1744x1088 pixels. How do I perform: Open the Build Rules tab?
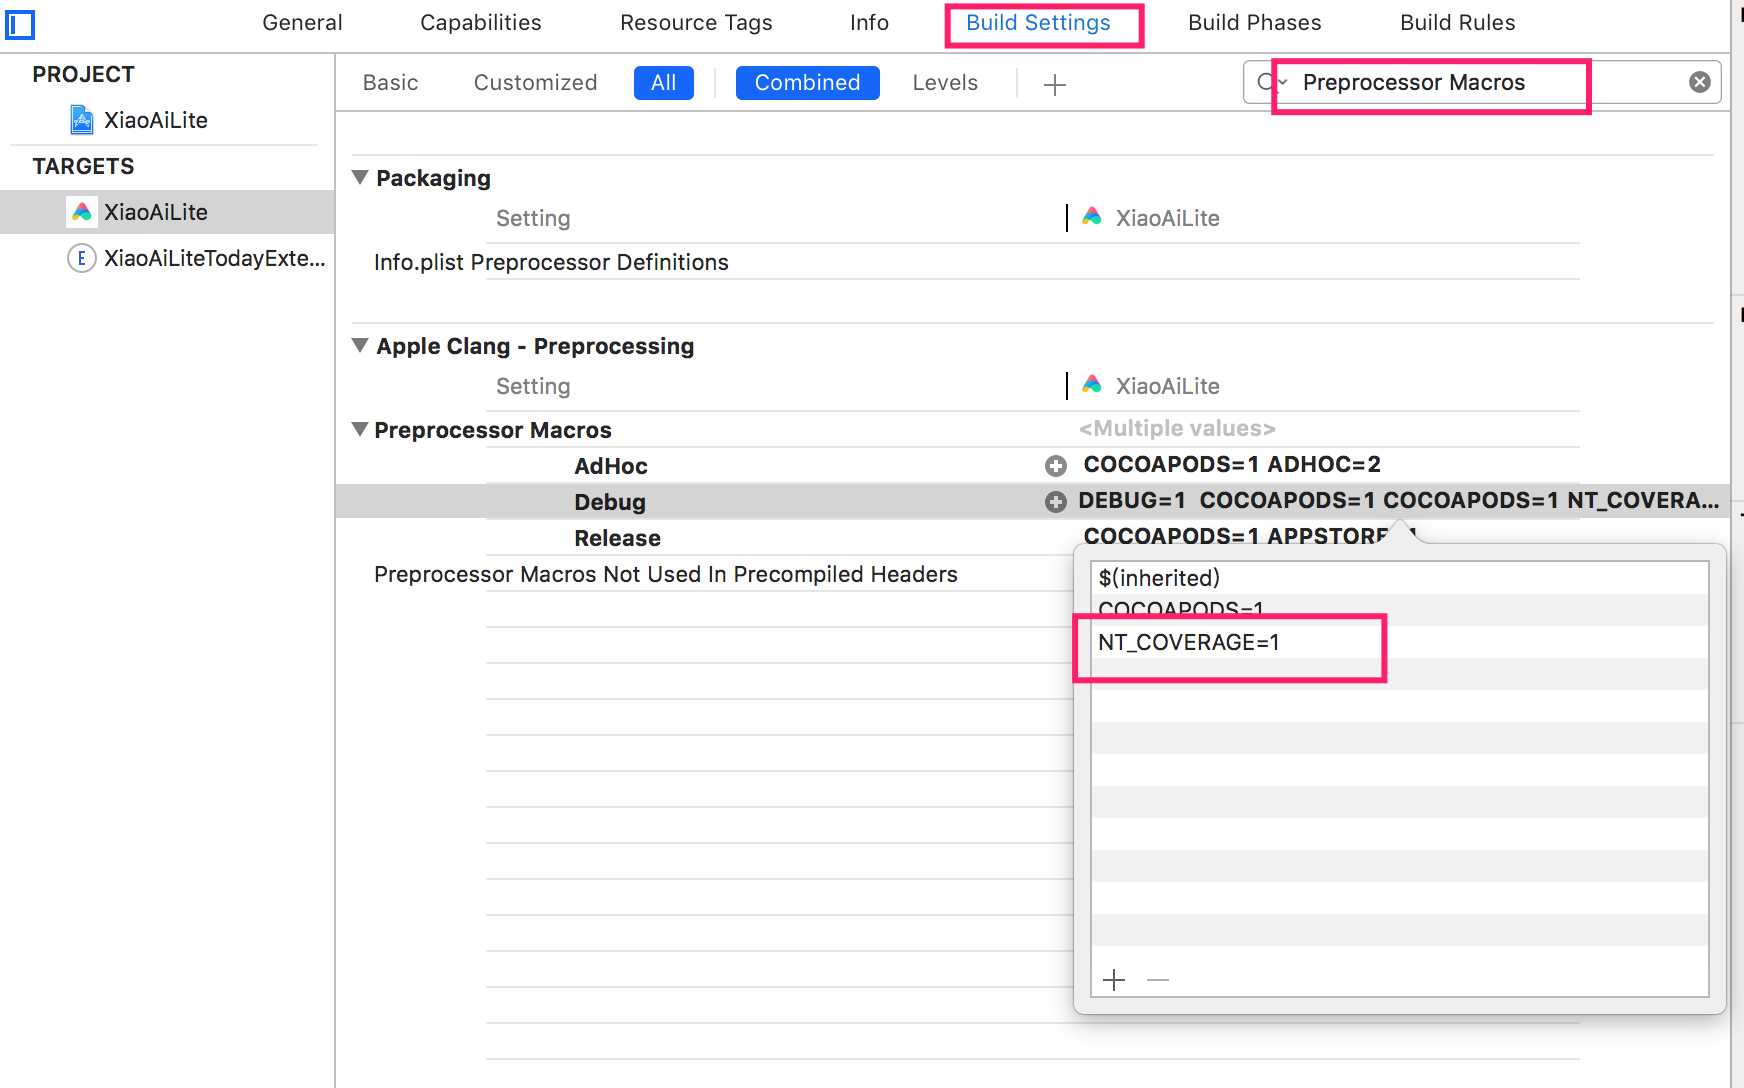click(1457, 23)
